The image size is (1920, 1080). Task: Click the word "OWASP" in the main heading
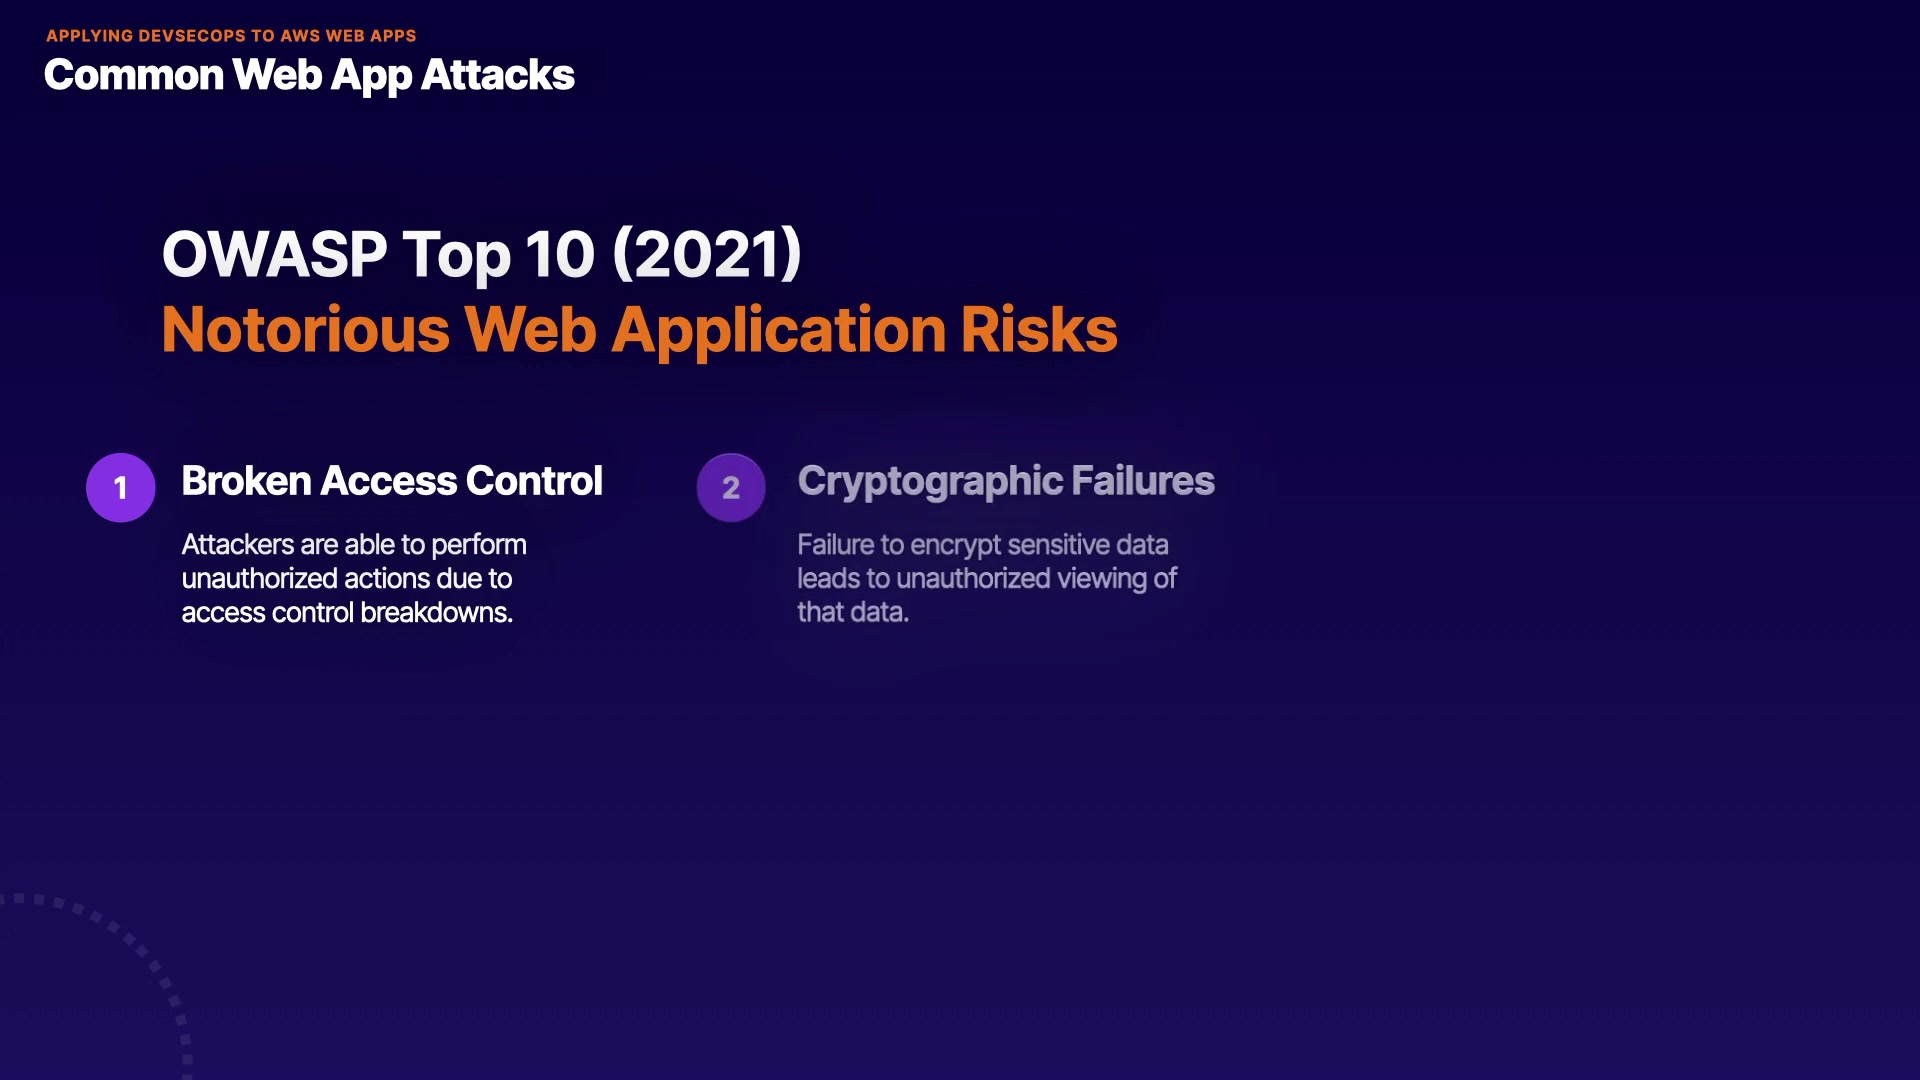pyautogui.click(x=274, y=254)
